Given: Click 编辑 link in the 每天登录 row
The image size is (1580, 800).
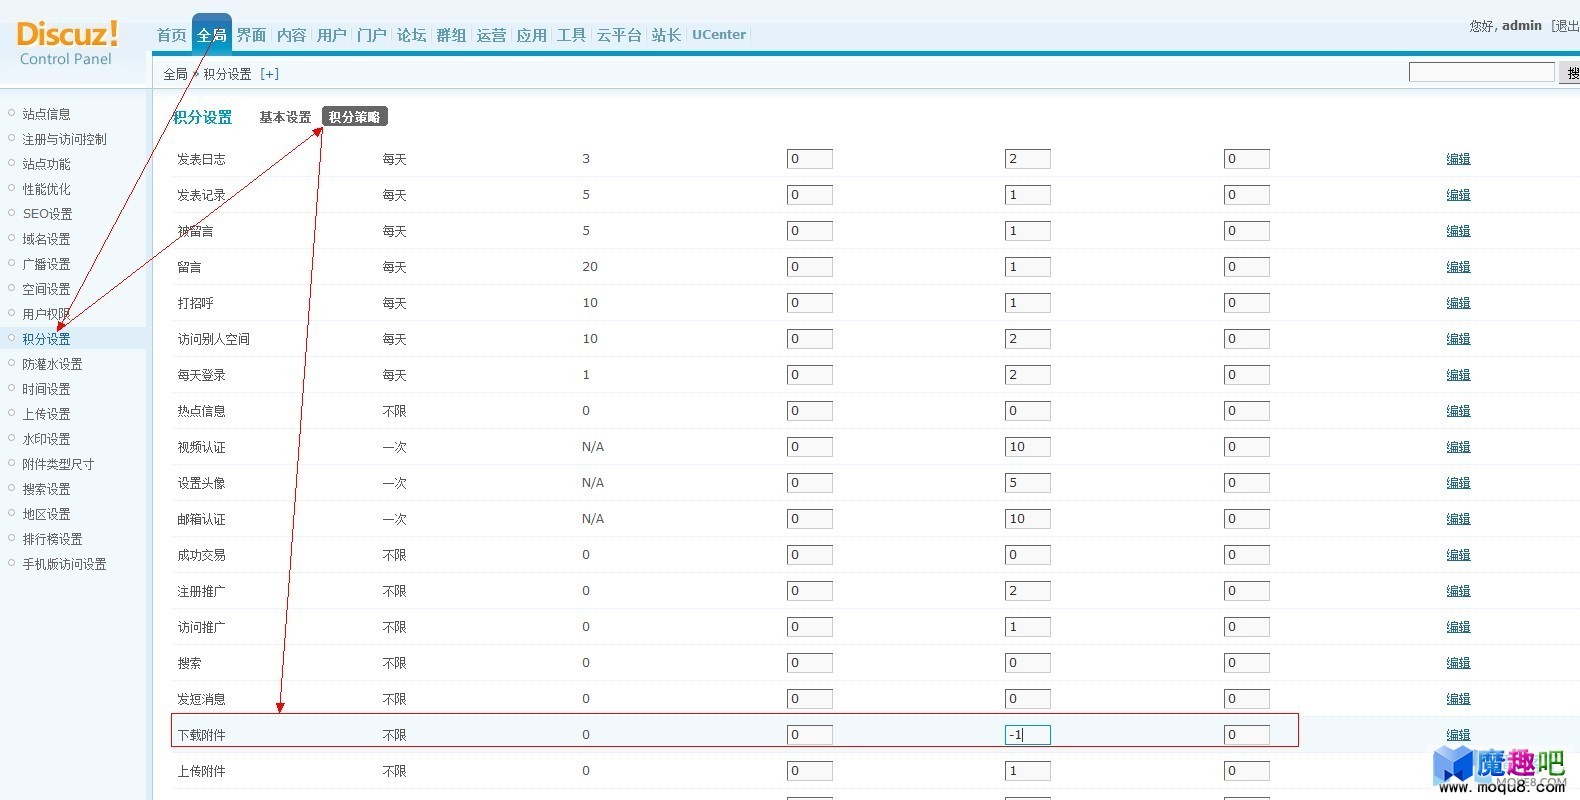Looking at the screenshot, I should (1458, 375).
